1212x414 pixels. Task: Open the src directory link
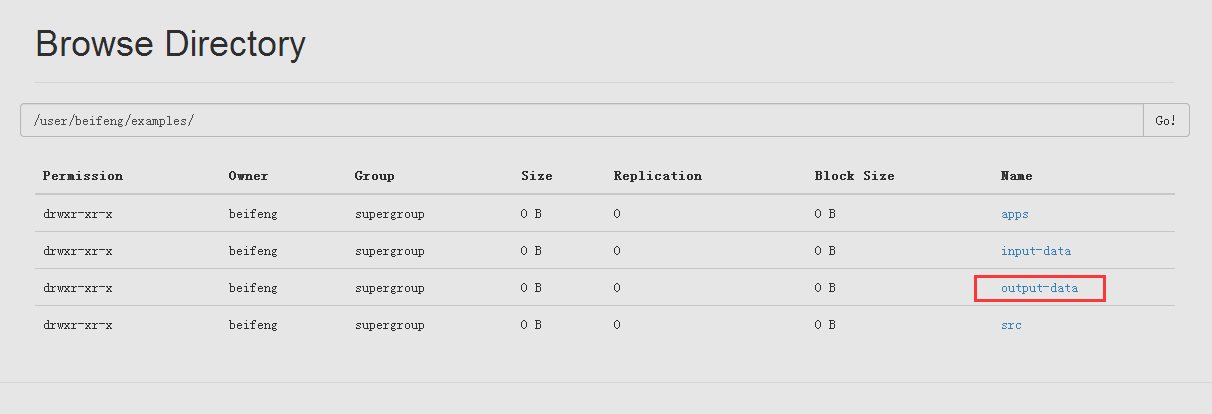1011,325
